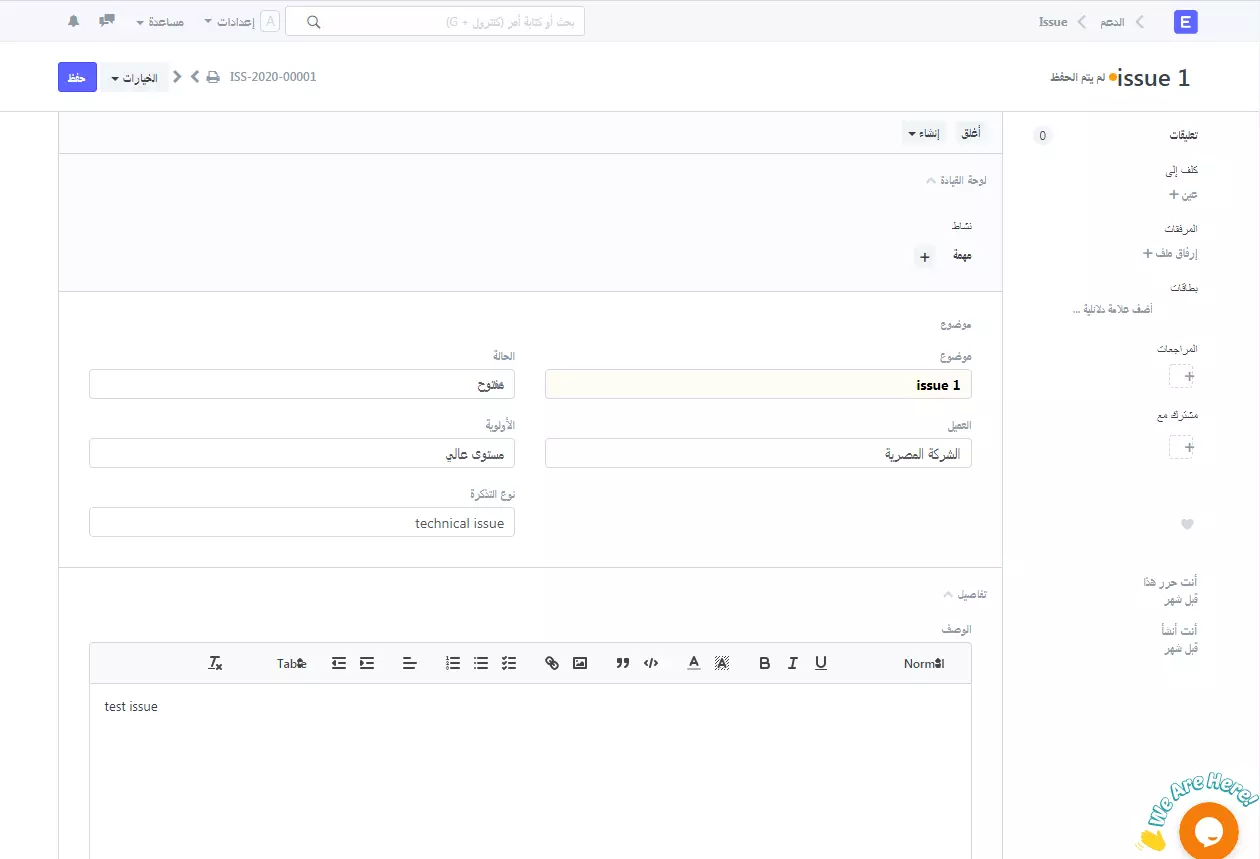1260x859 pixels.
Task: Toggle underline formatting
Action: point(821,663)
